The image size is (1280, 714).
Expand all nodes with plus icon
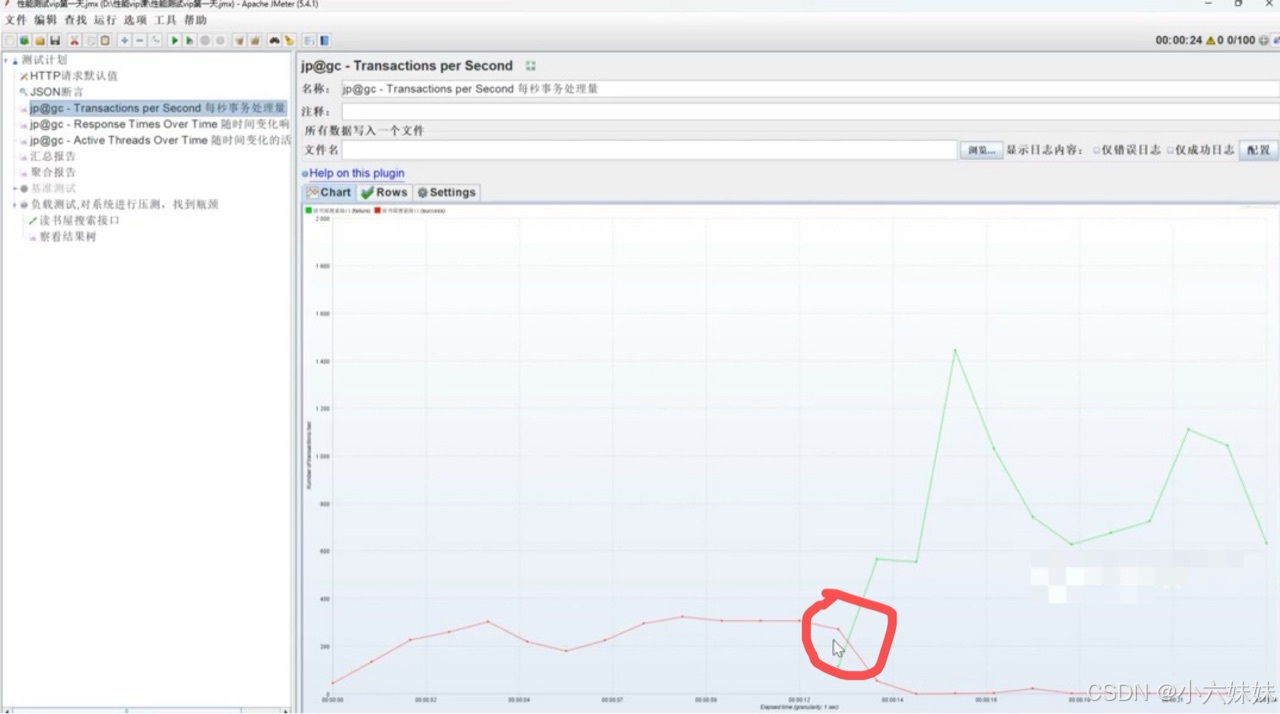point(124,40)
